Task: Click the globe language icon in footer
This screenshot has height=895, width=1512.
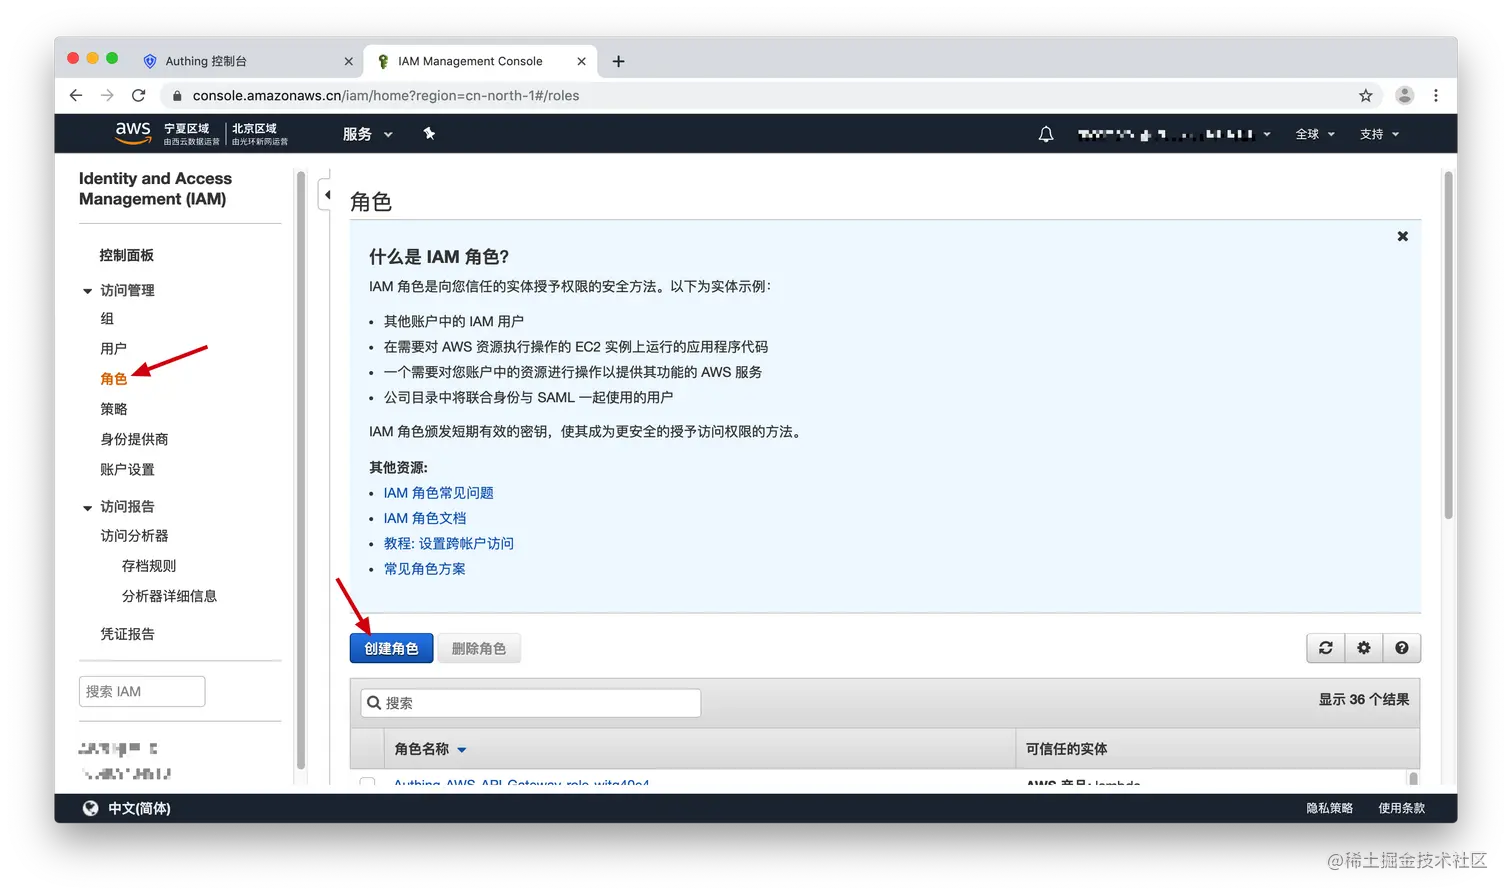Action: tap(90, 808)
